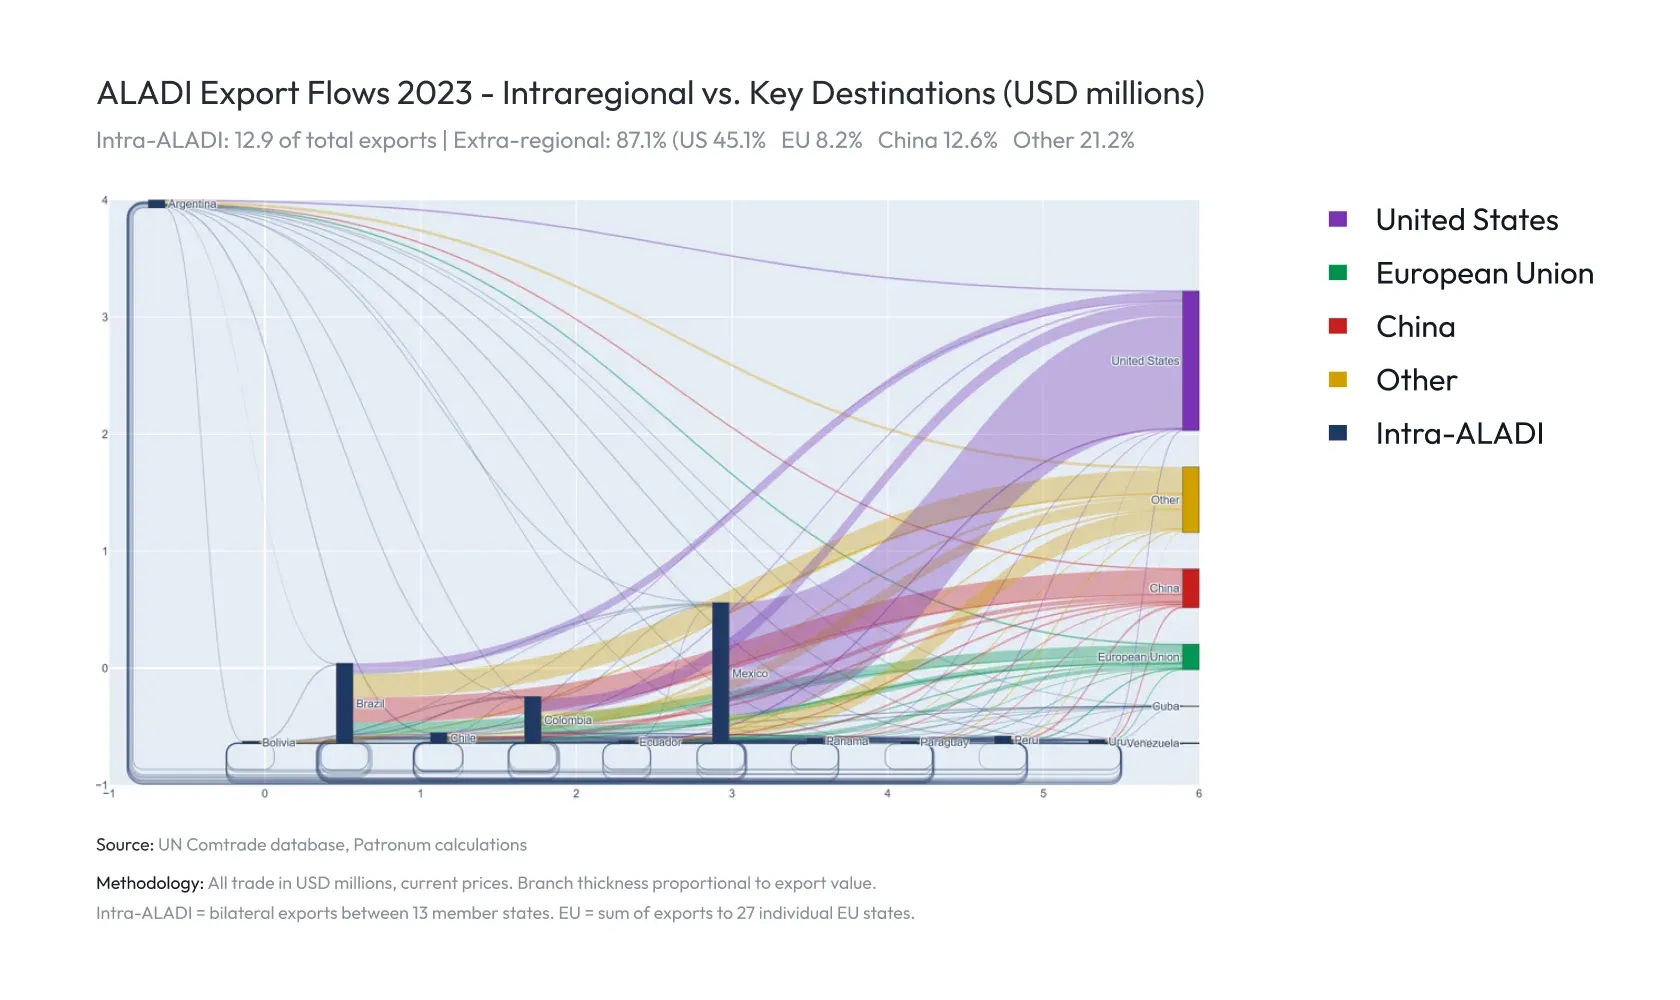Toggle the United States legend entry
1680x1000 pixels.
(1466, 220)
